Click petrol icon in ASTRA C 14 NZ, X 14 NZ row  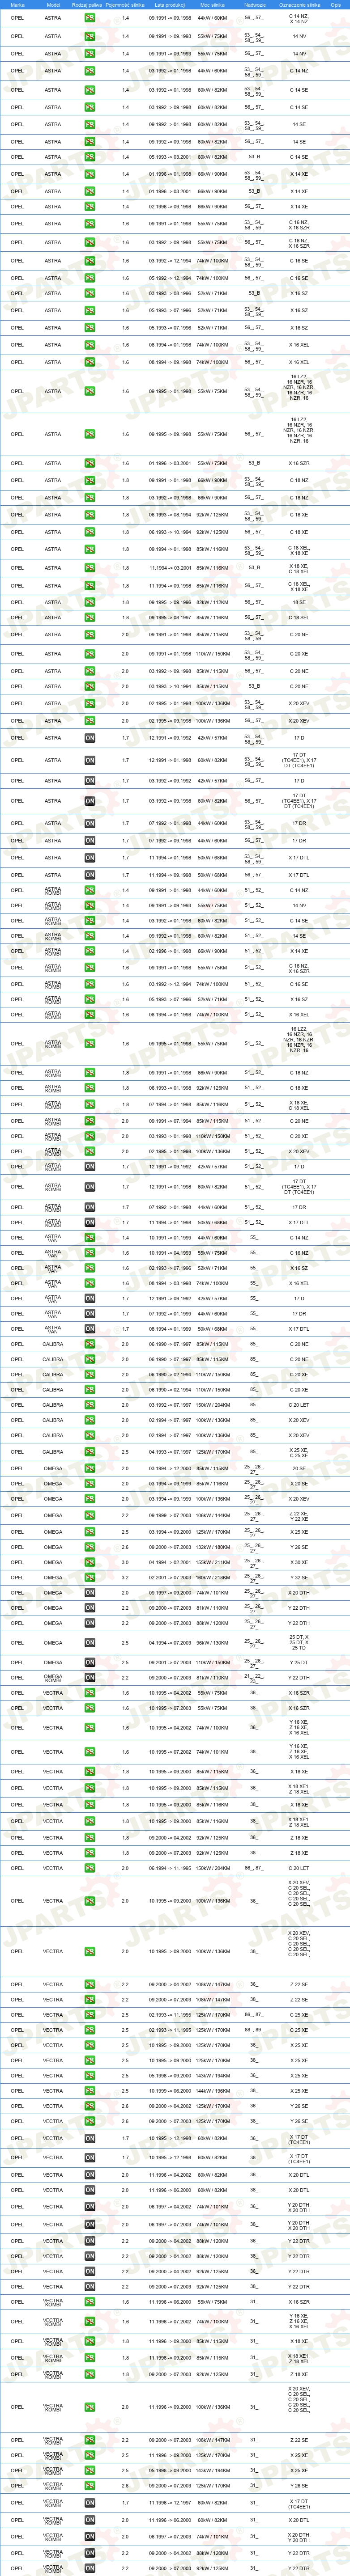90,19
